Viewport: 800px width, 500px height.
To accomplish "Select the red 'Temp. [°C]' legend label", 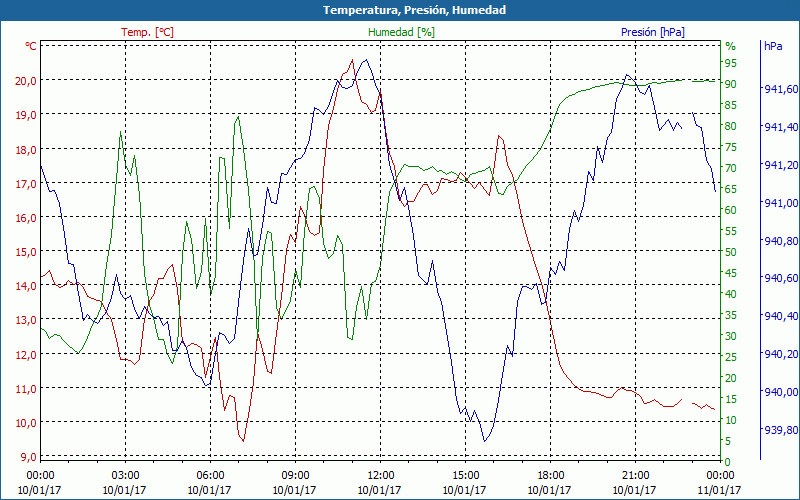I will (x=147, y=32).
